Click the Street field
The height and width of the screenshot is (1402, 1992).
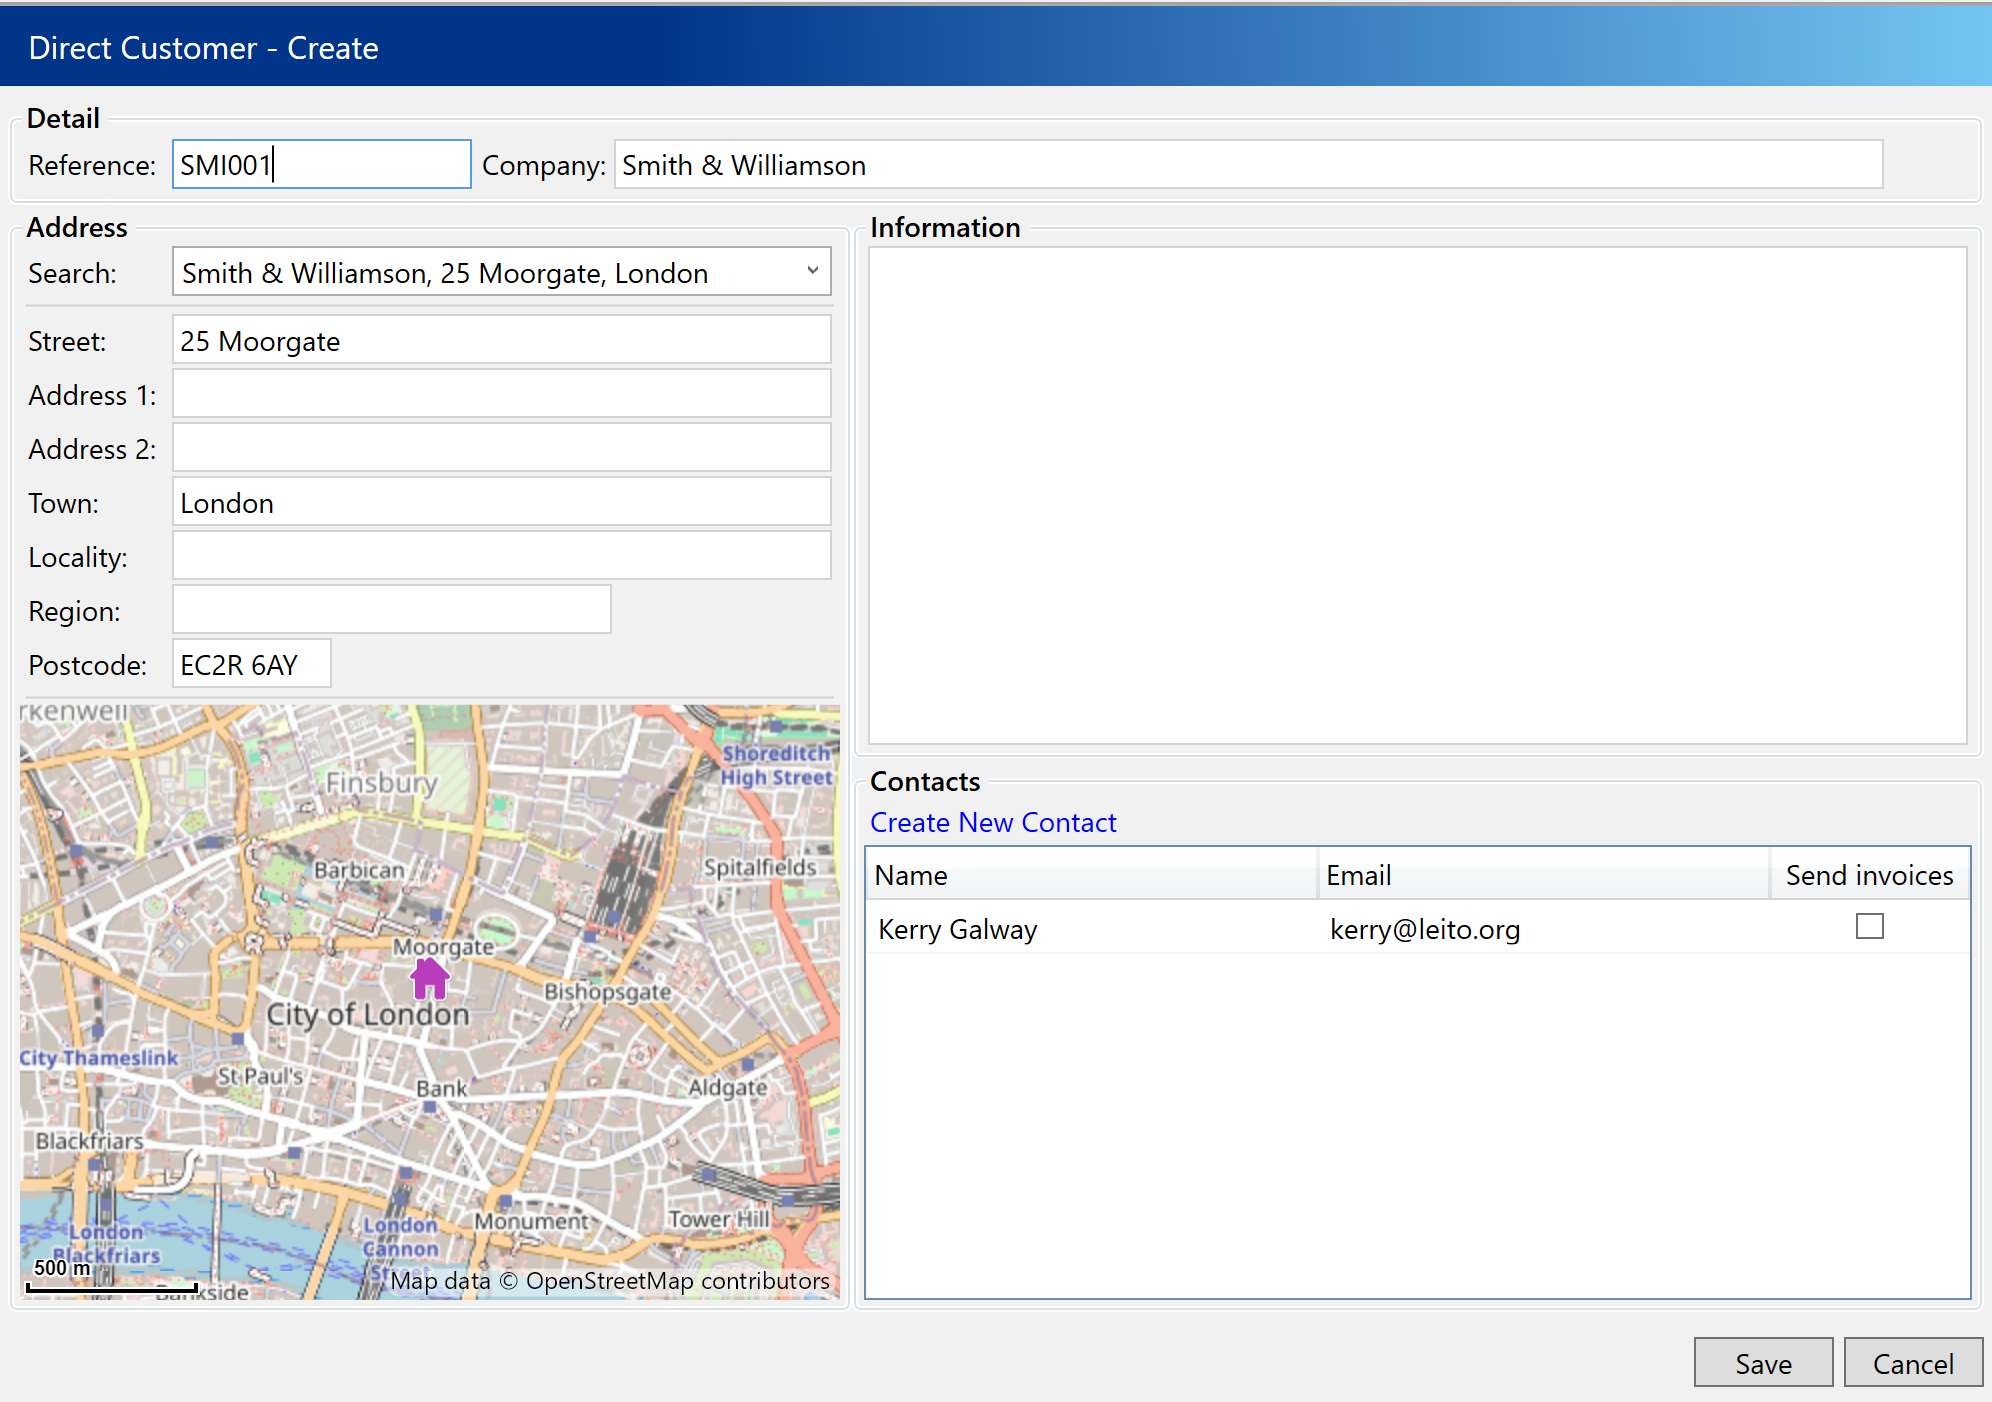500,341
